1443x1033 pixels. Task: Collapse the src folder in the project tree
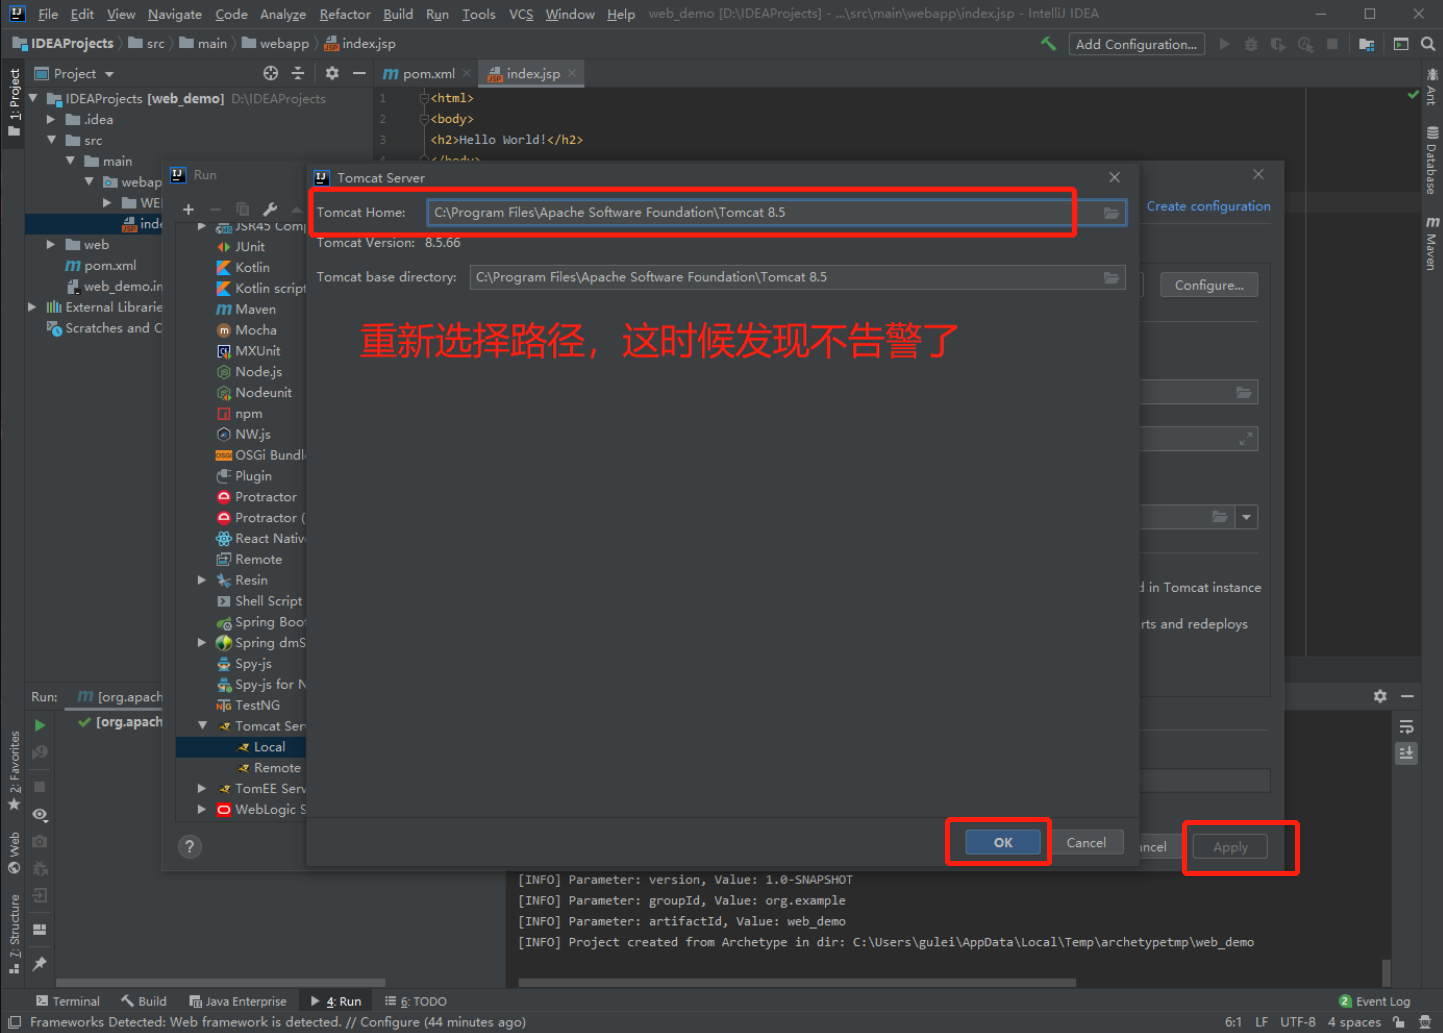pyautogui.click(x=51, y=140)
